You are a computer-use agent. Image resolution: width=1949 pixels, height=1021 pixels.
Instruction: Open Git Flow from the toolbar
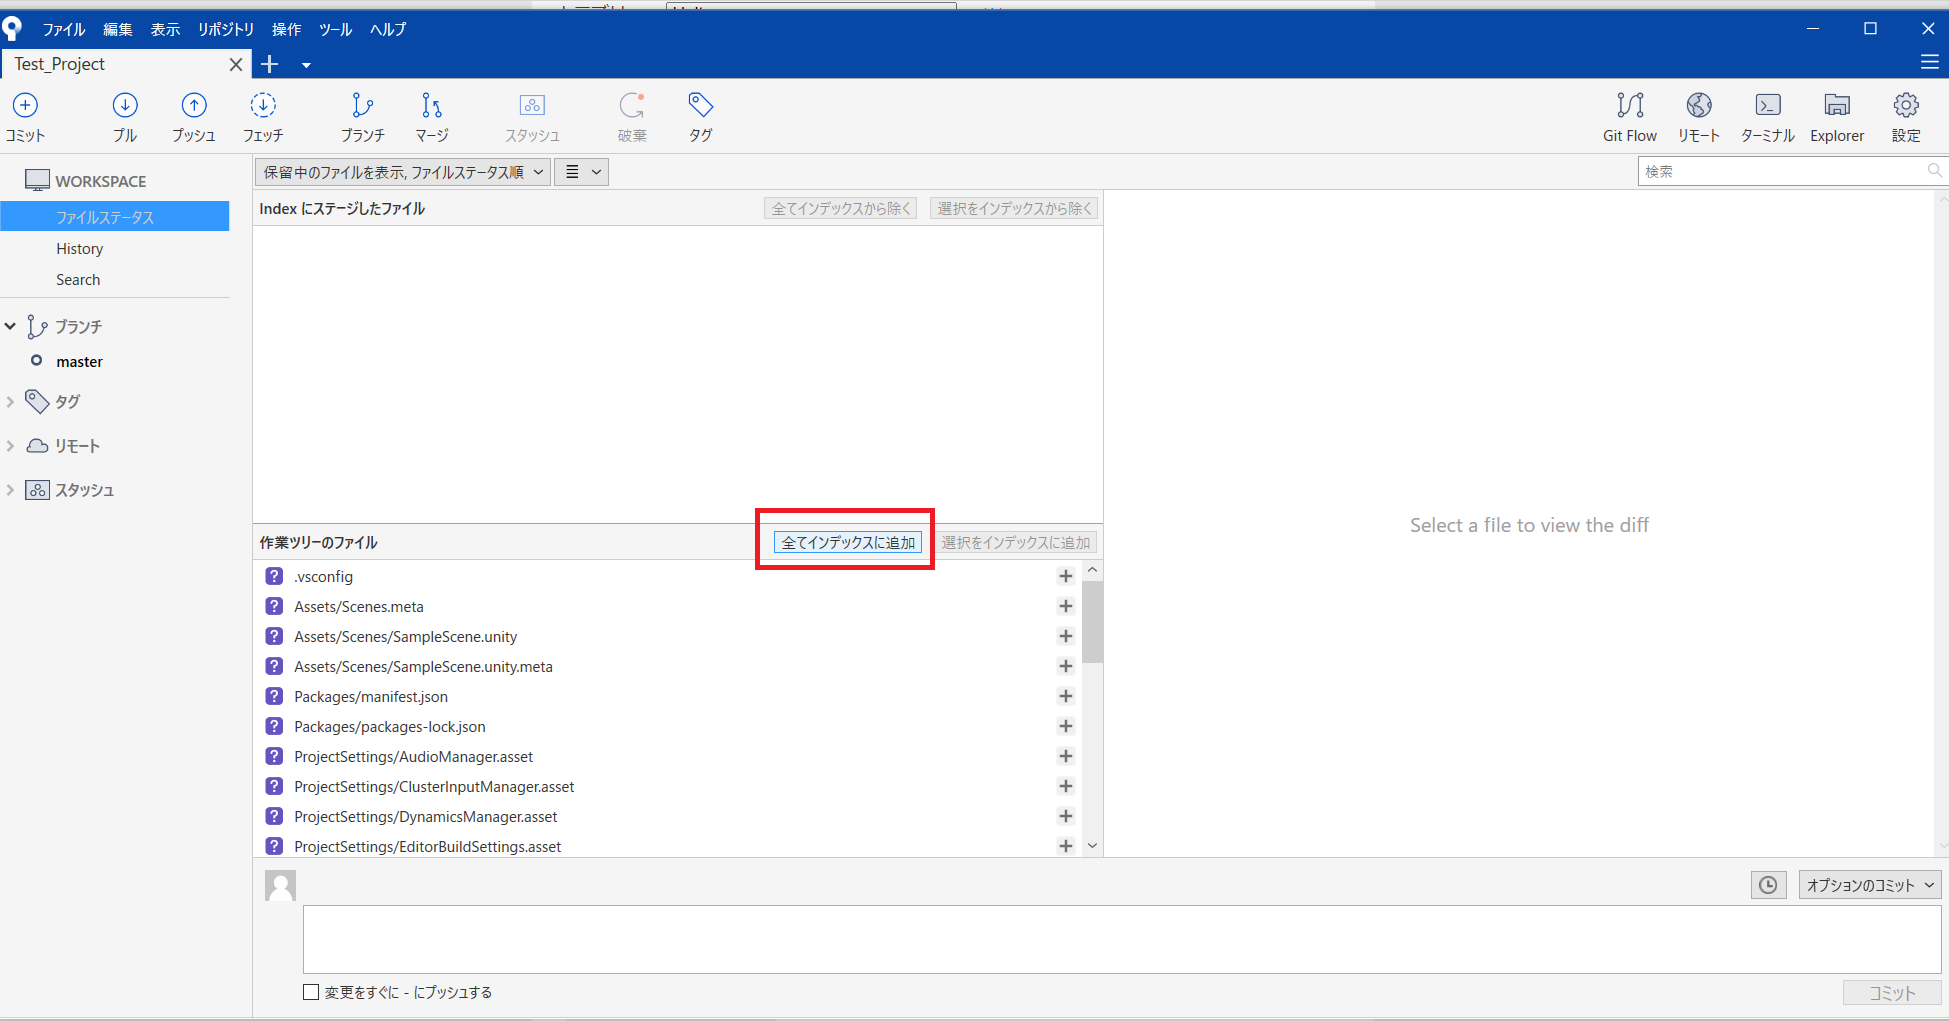coord(1630,116)
